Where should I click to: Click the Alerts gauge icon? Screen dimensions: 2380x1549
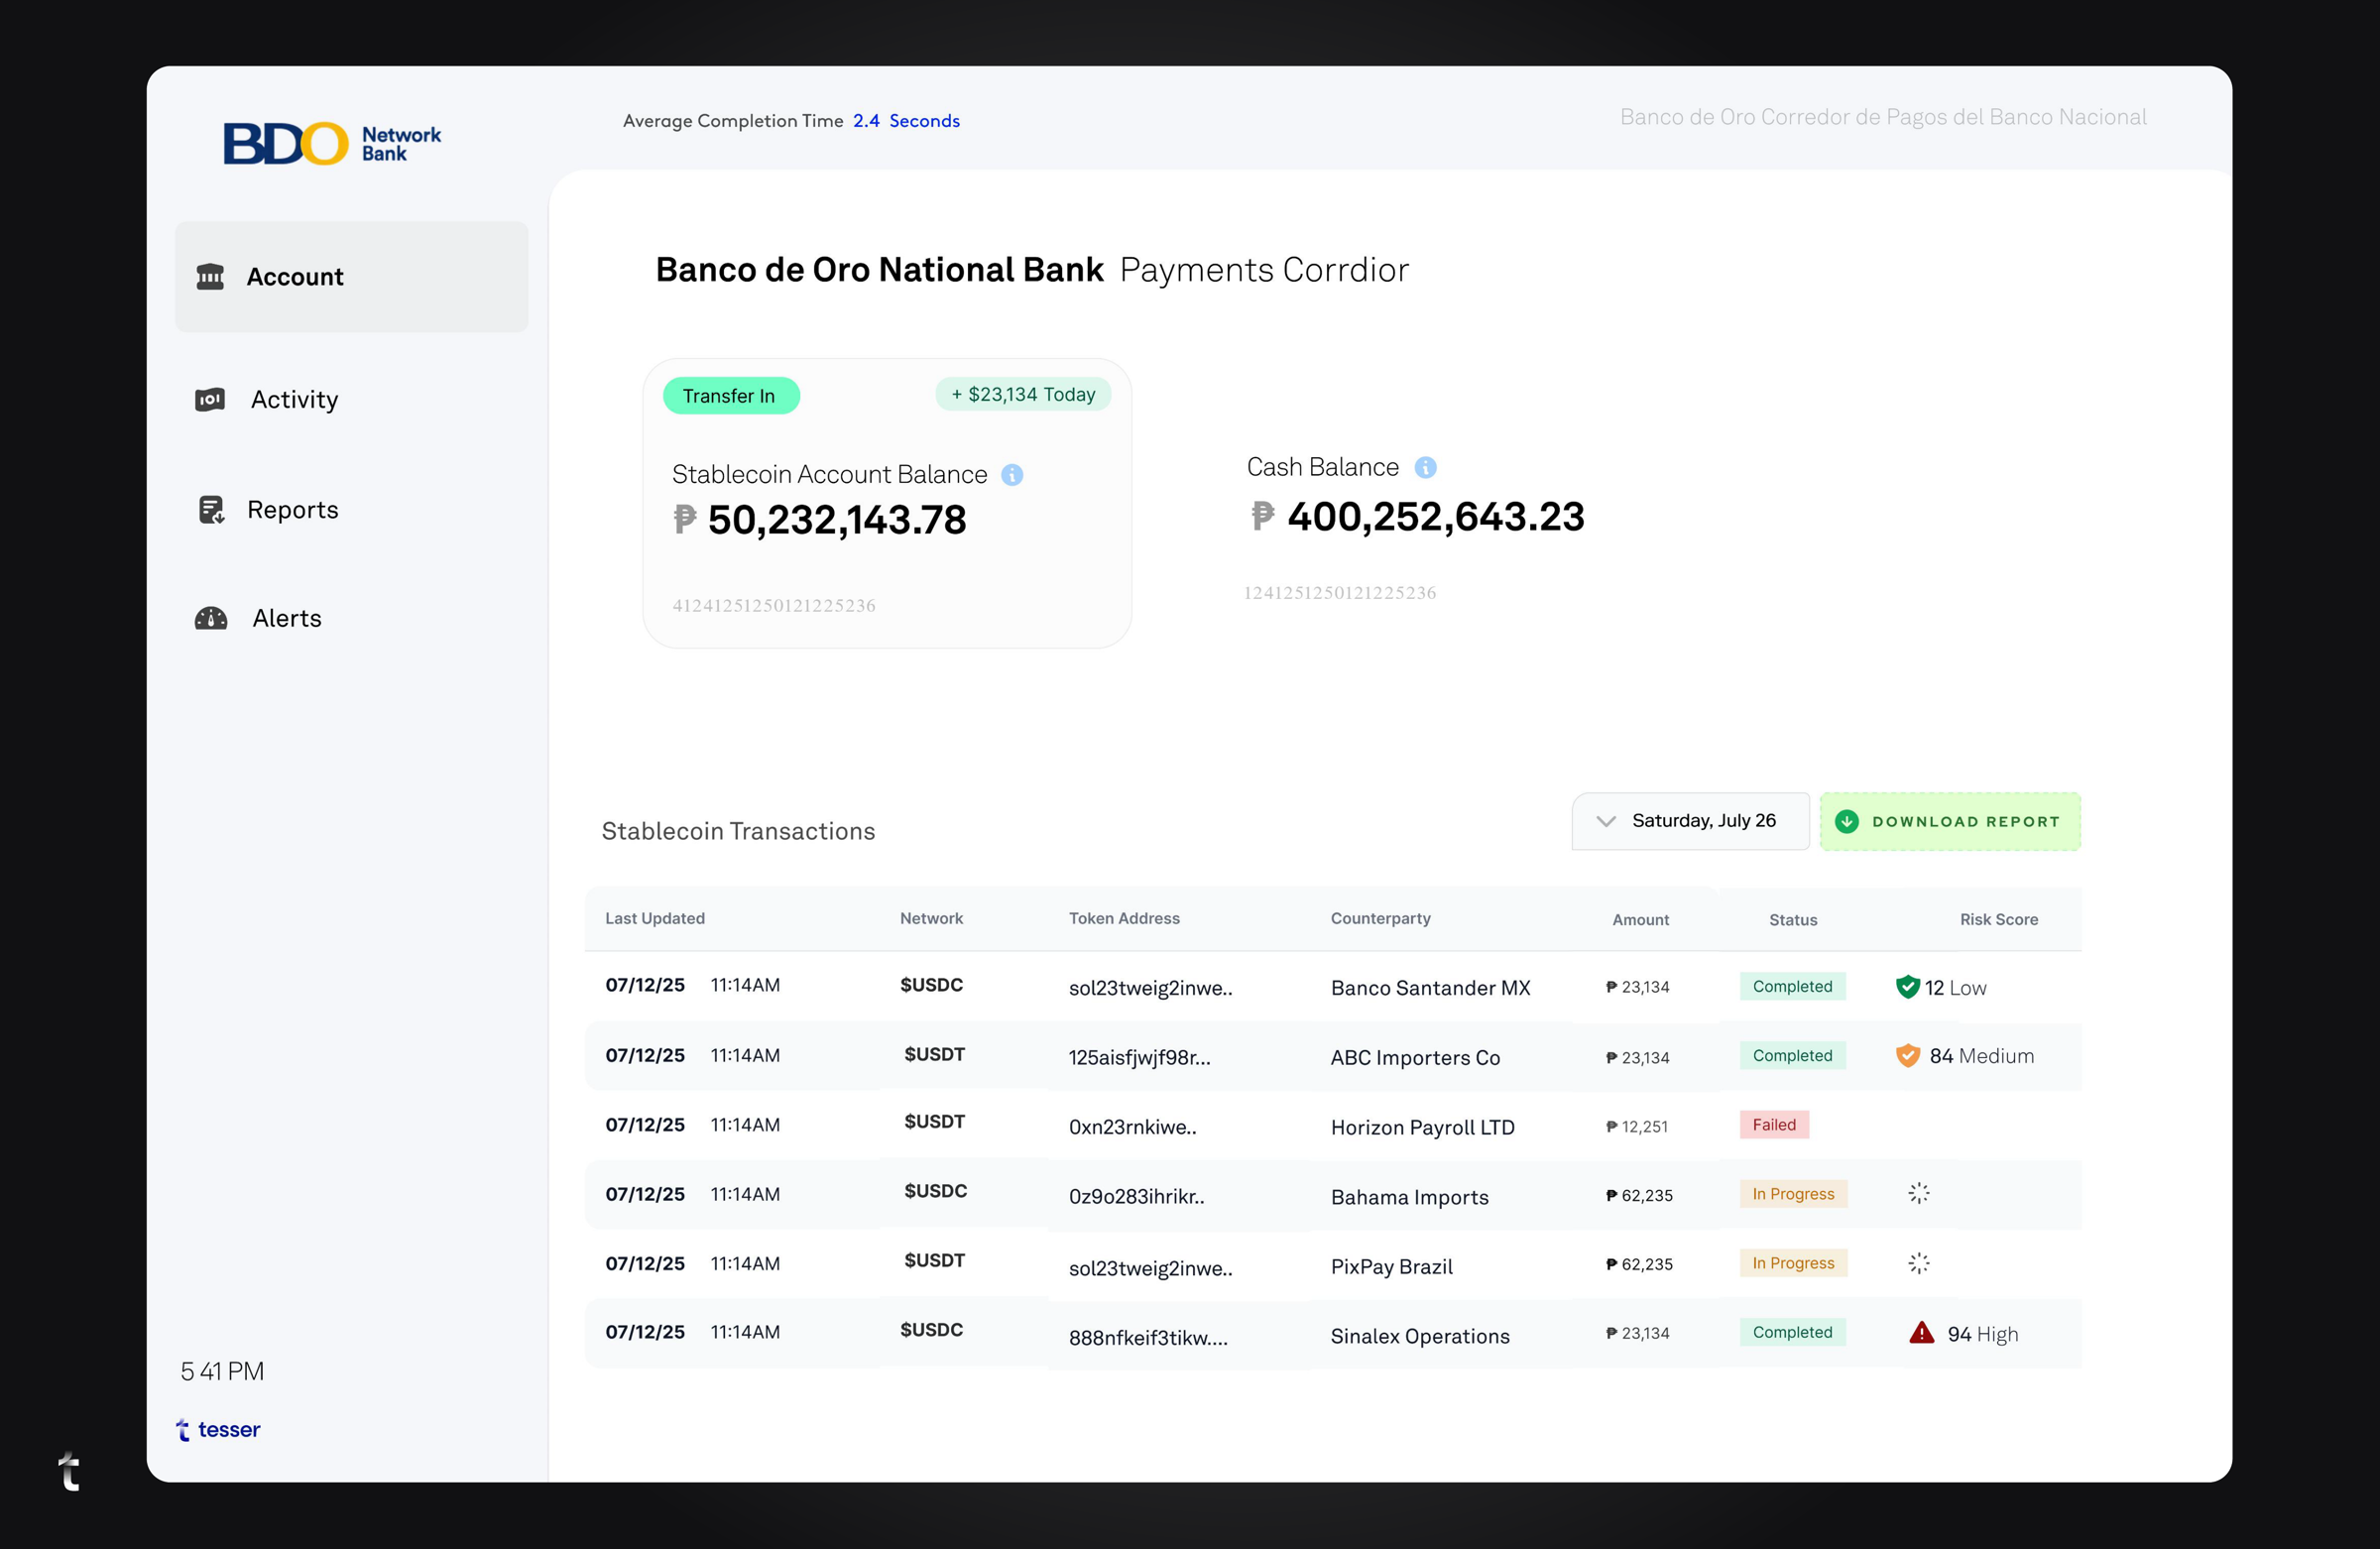(211, 619)
